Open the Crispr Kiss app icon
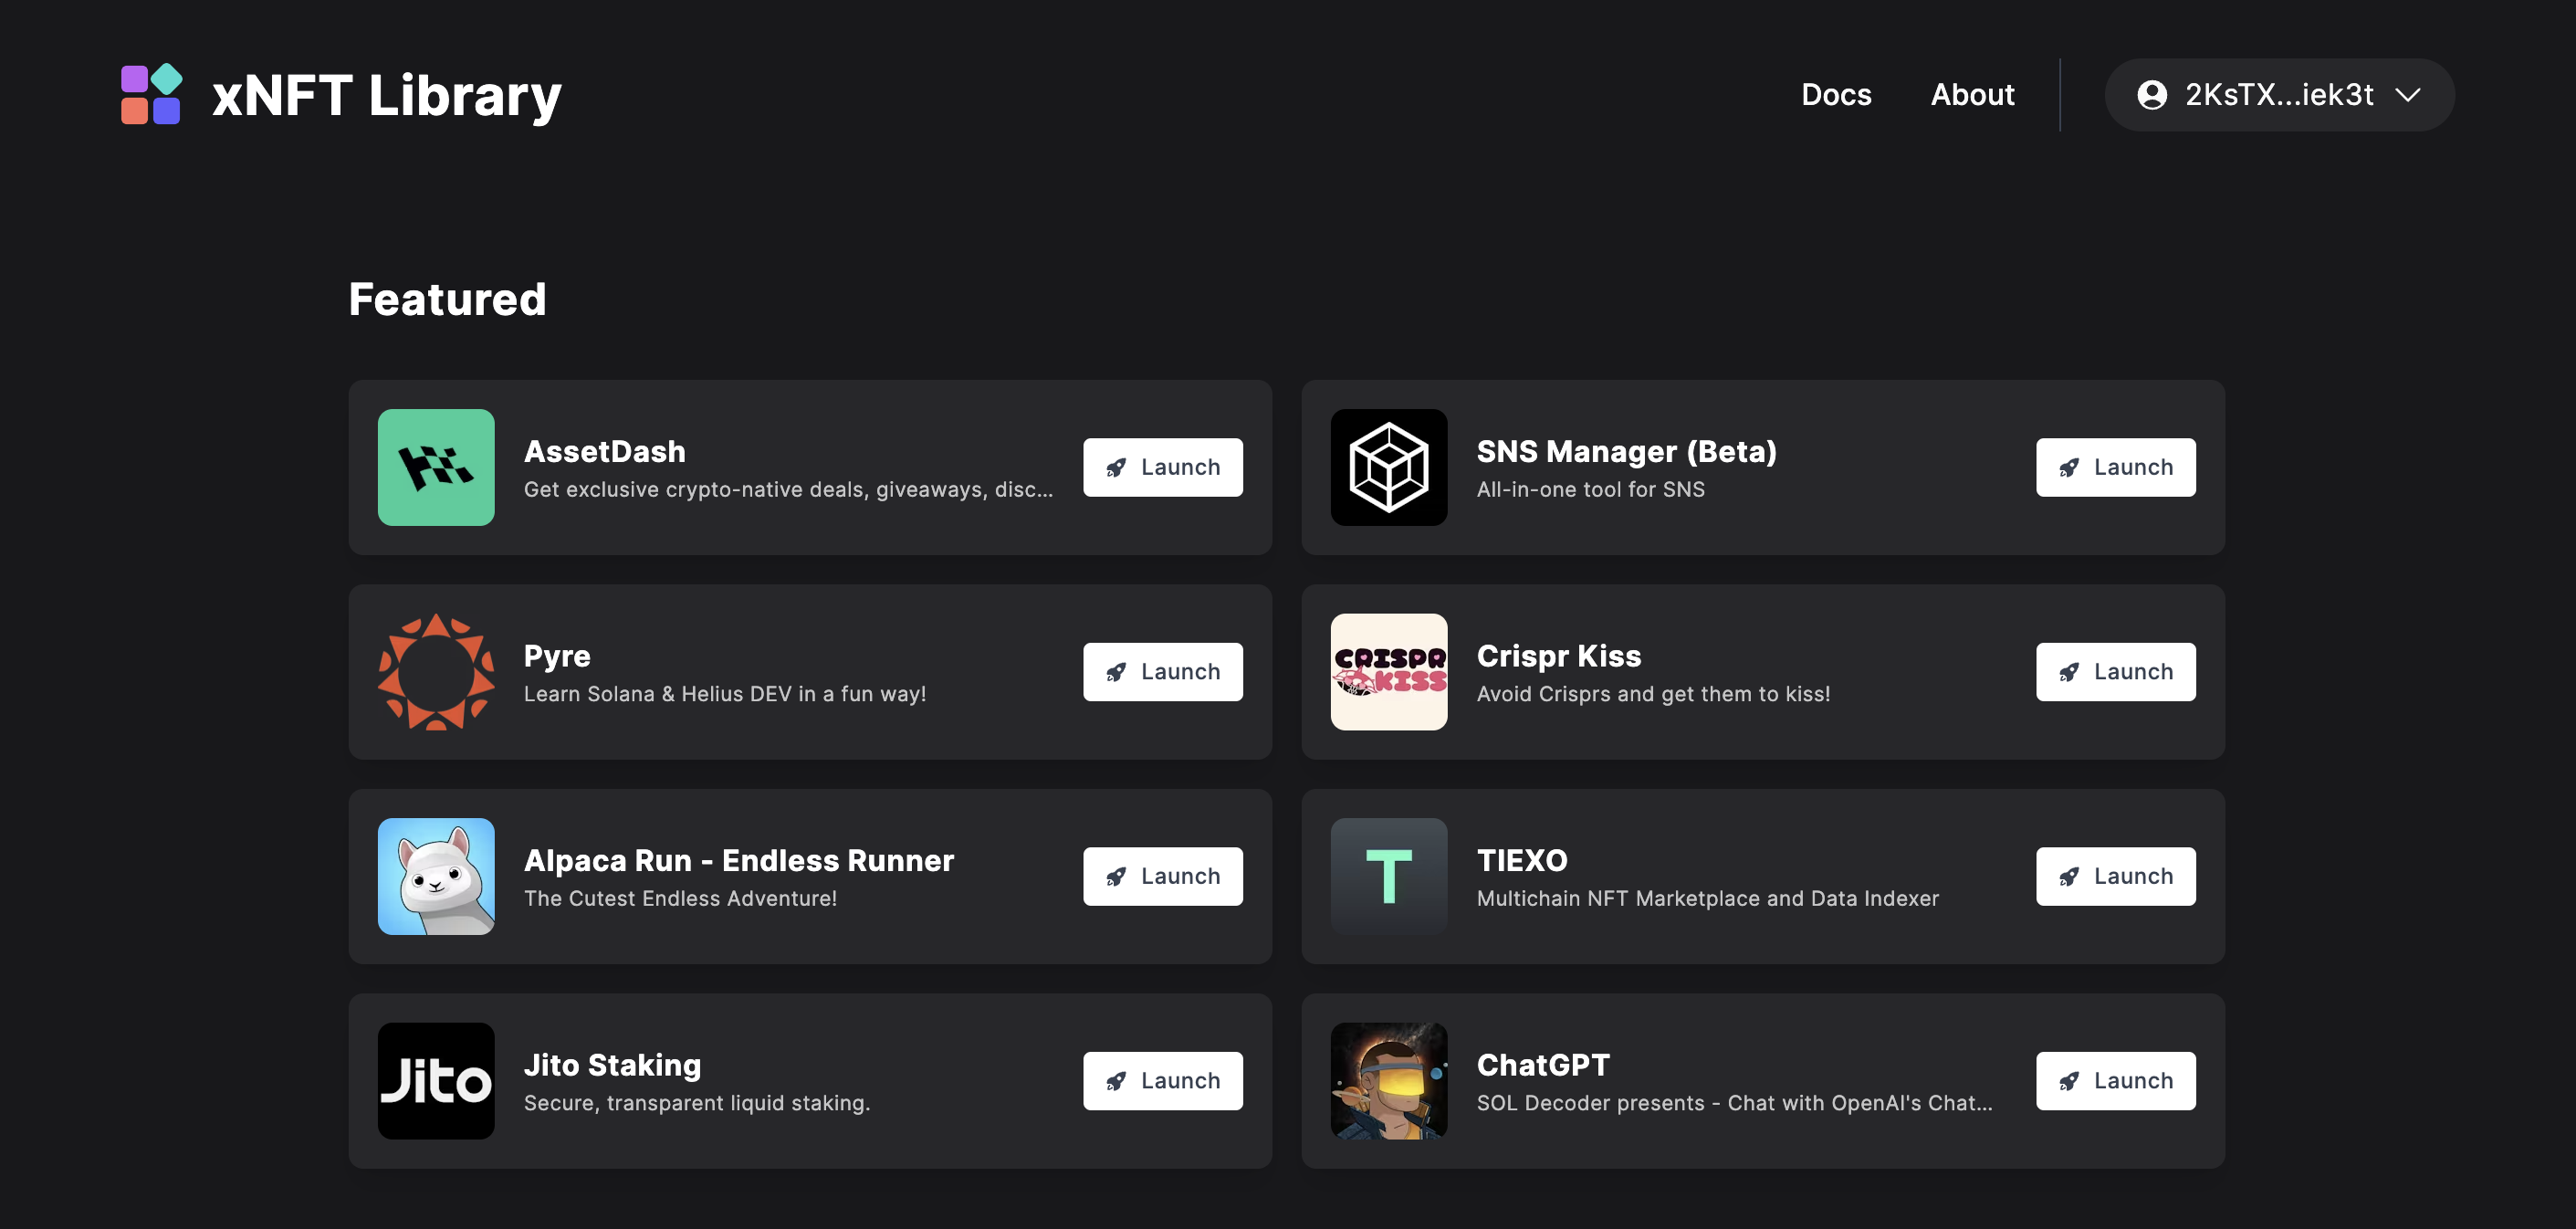 pyautogui.click(x=1388, y=671)
